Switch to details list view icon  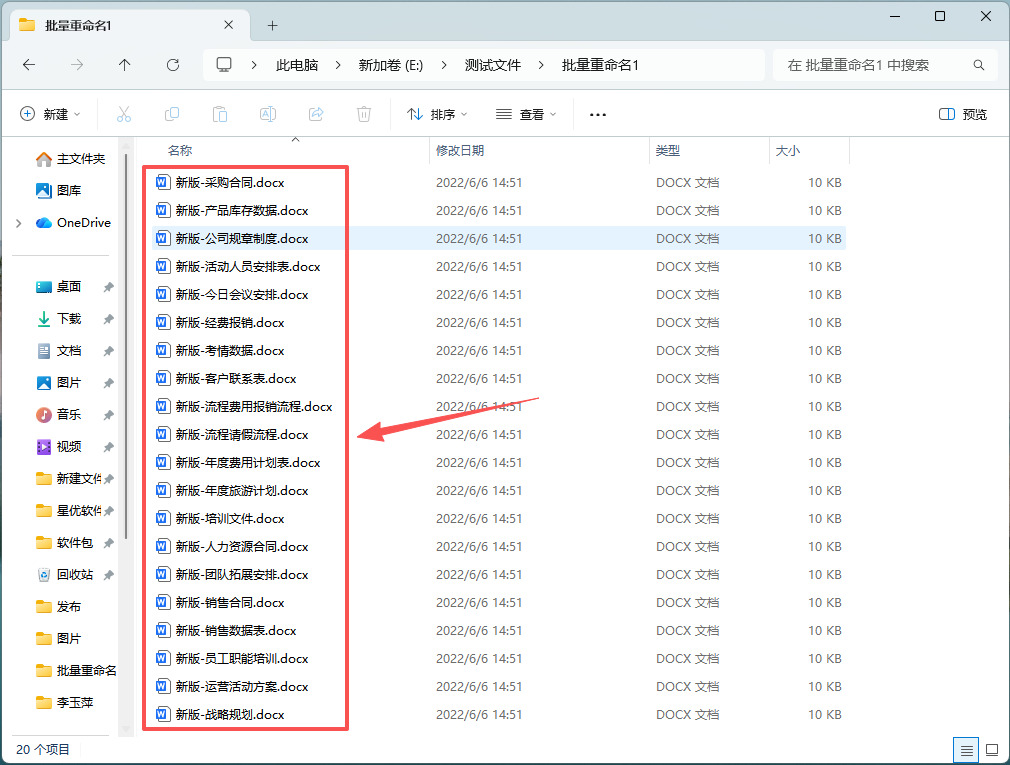click(x=966, y=750)
